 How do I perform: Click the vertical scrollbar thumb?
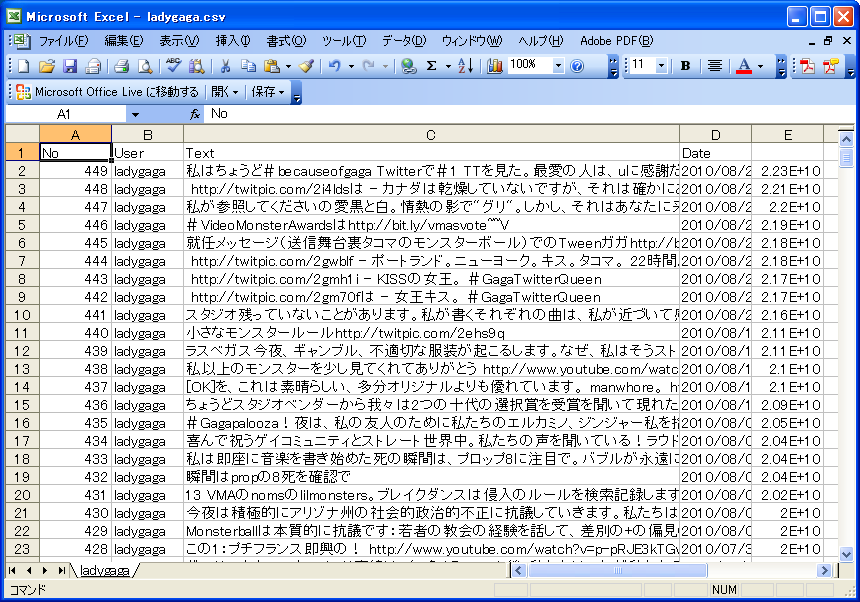(x=846, y=158)
